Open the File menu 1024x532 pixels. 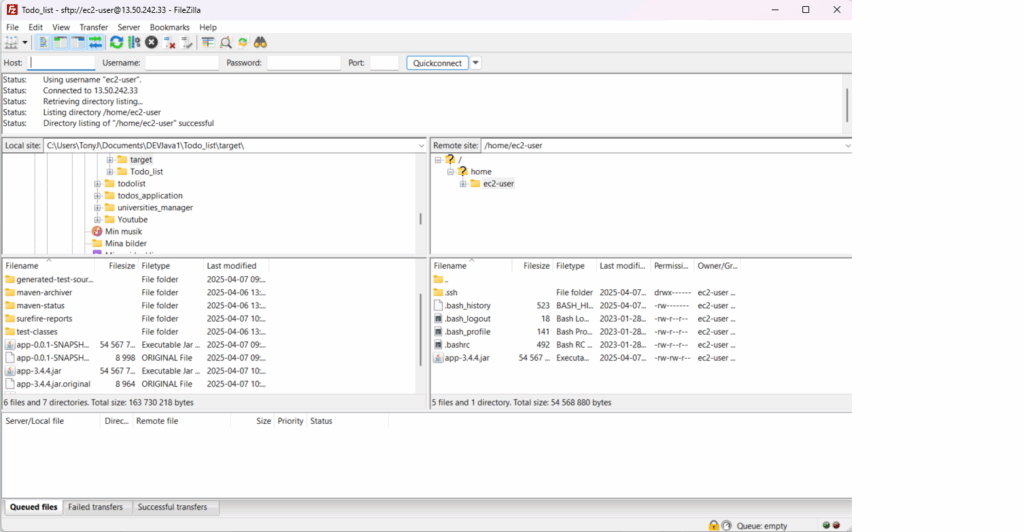point(12,27)
